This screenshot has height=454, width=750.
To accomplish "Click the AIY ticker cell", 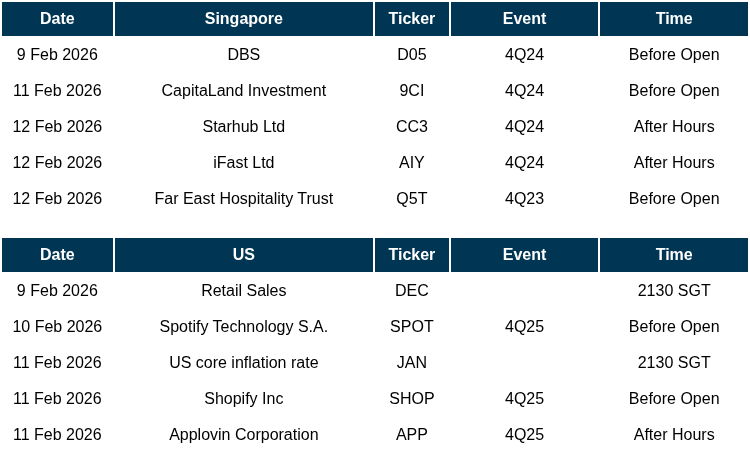I will [x=411, y=163].
